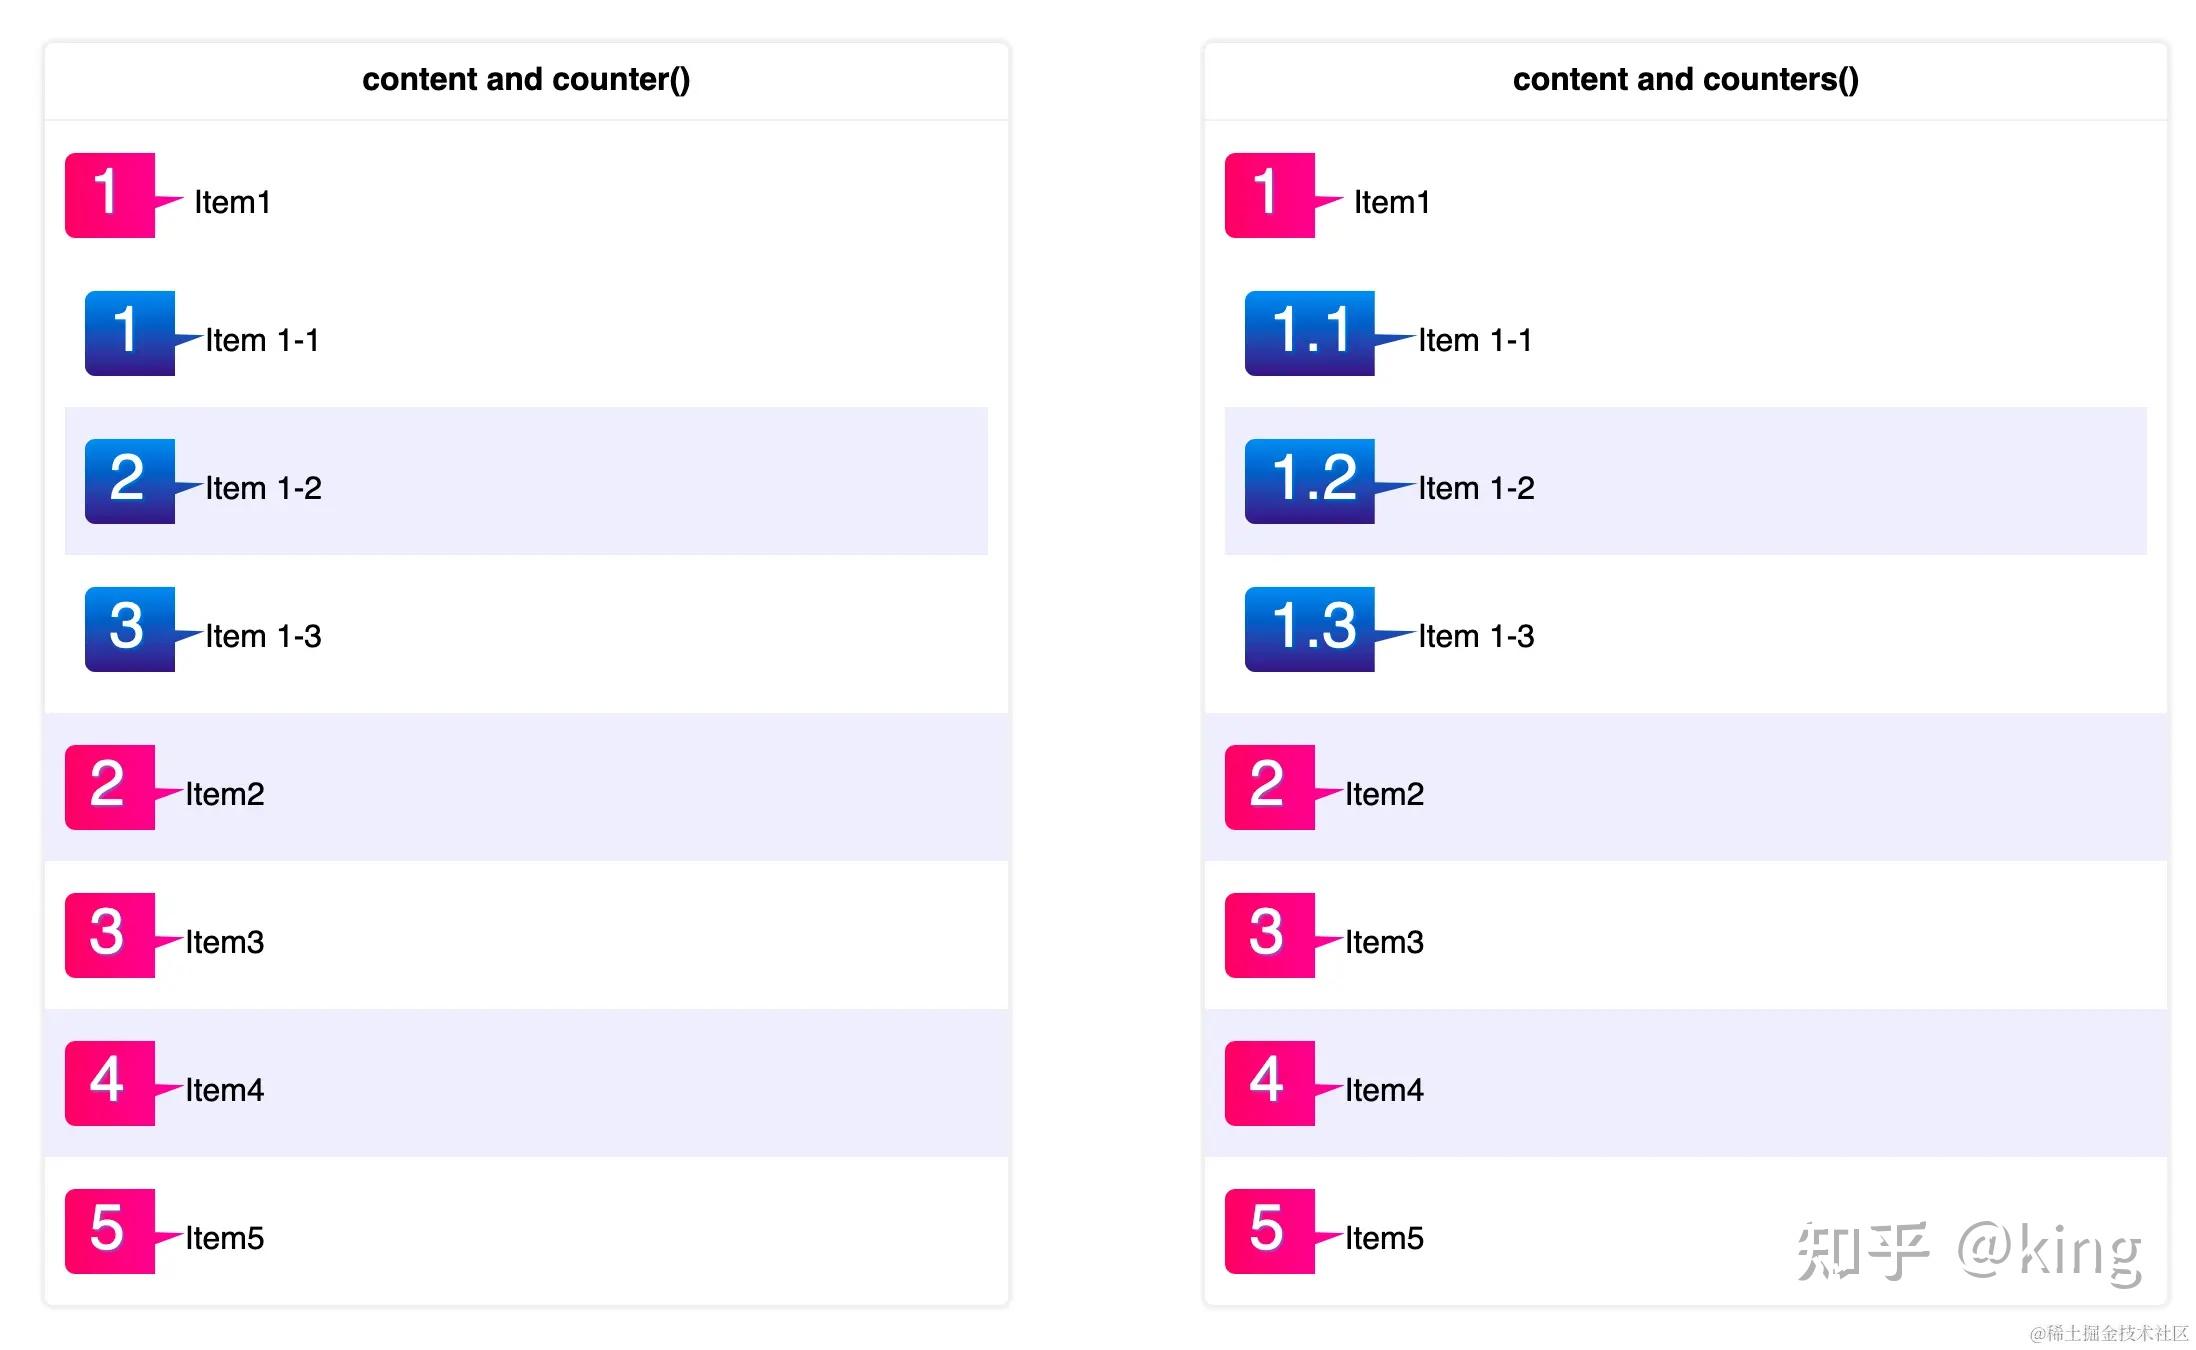Select the 'content and counters()' heading
This screenshot has height=1350, width=2196.
(1685, 79)
